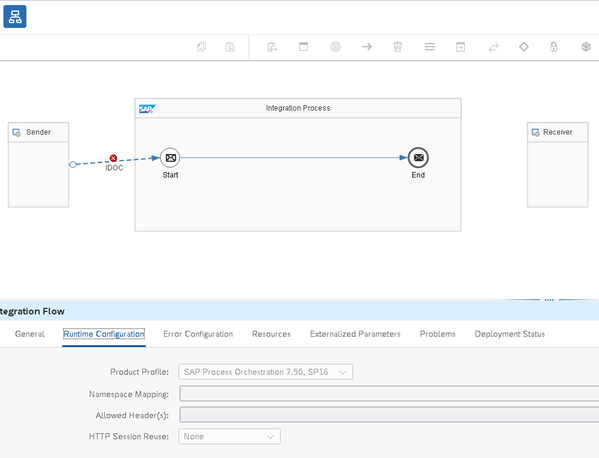Screen dimensions: 599x458
Task: Click the copy icon in the toolbar
Action: [x=201, y=47]
